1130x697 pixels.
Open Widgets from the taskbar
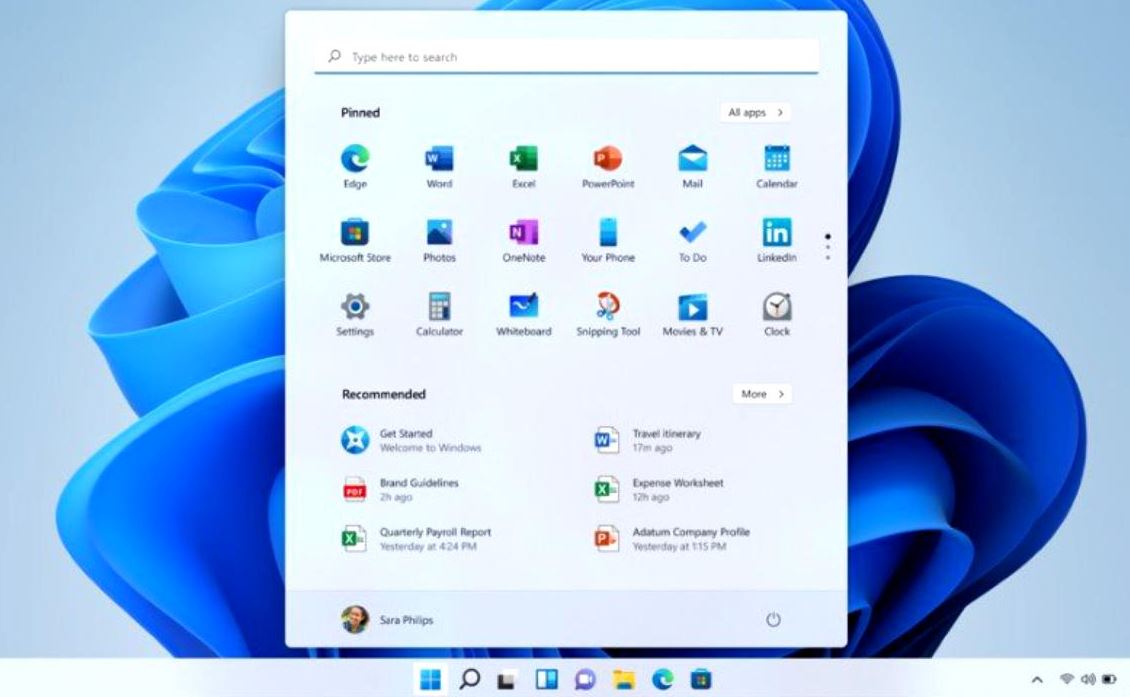[546, 679]
